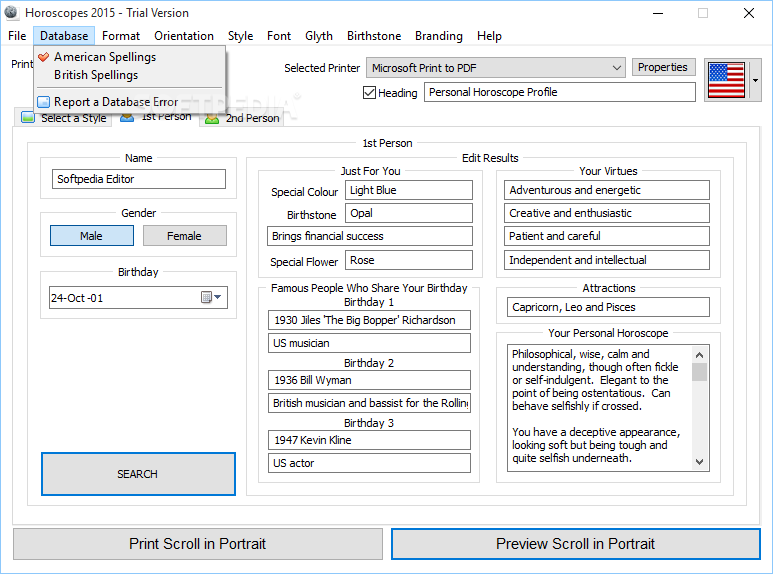Edit the Creative and enthusiastic virtue field

pos(607,213)
